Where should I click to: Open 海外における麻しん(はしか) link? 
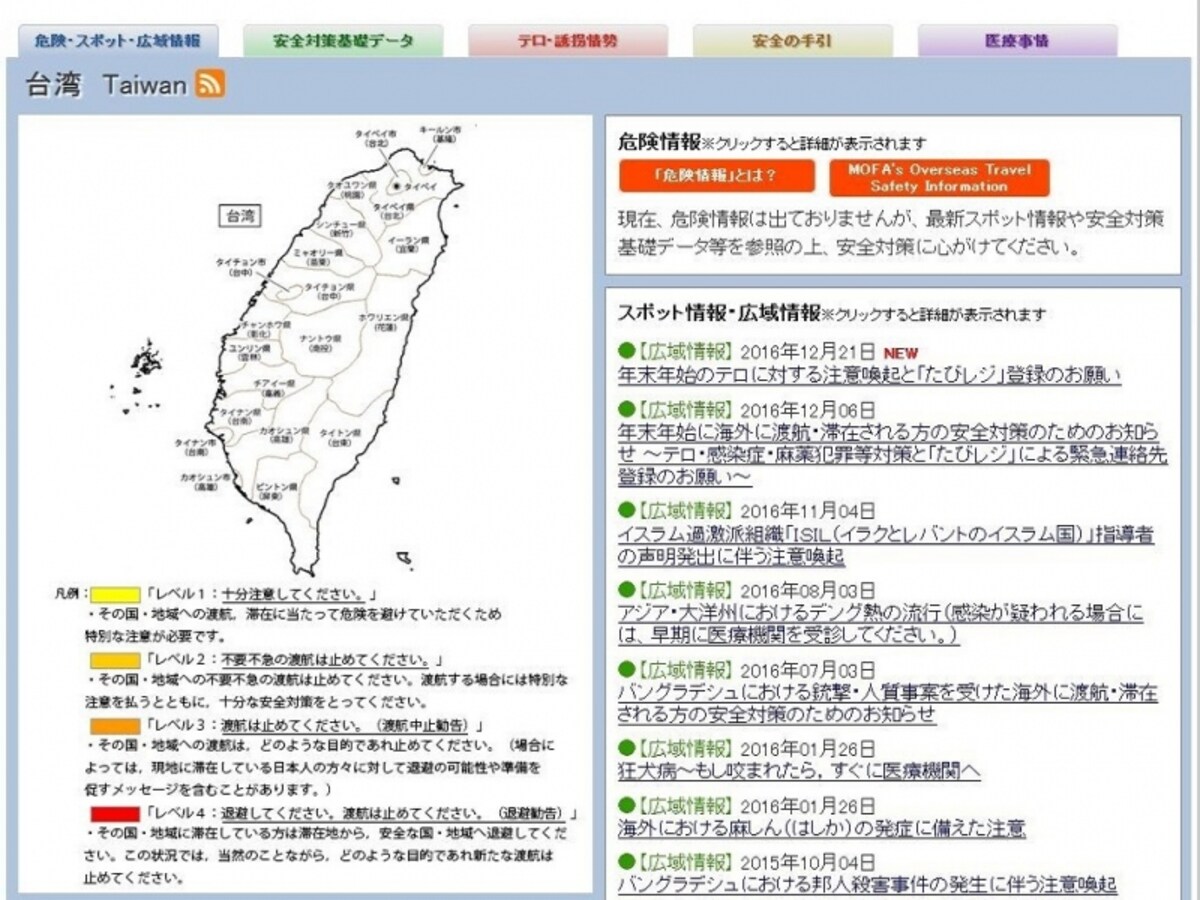tap(822, 828)
